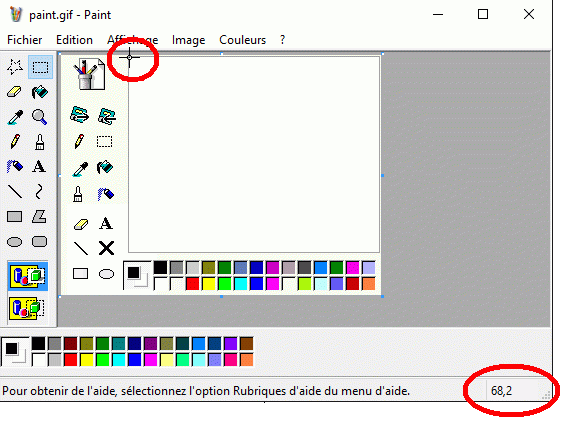Open the Couleurs menu
The image size is (575, 423).
point(242,40)
